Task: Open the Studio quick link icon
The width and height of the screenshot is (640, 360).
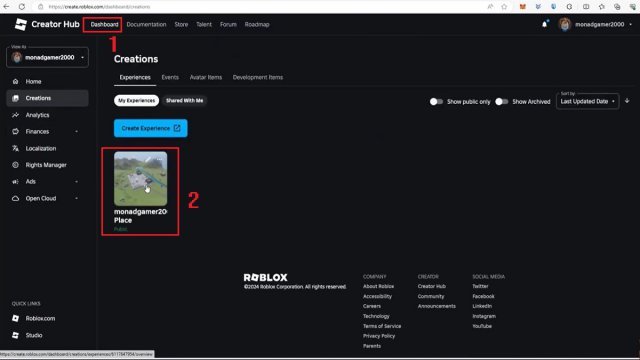Action: coord(16,335)
